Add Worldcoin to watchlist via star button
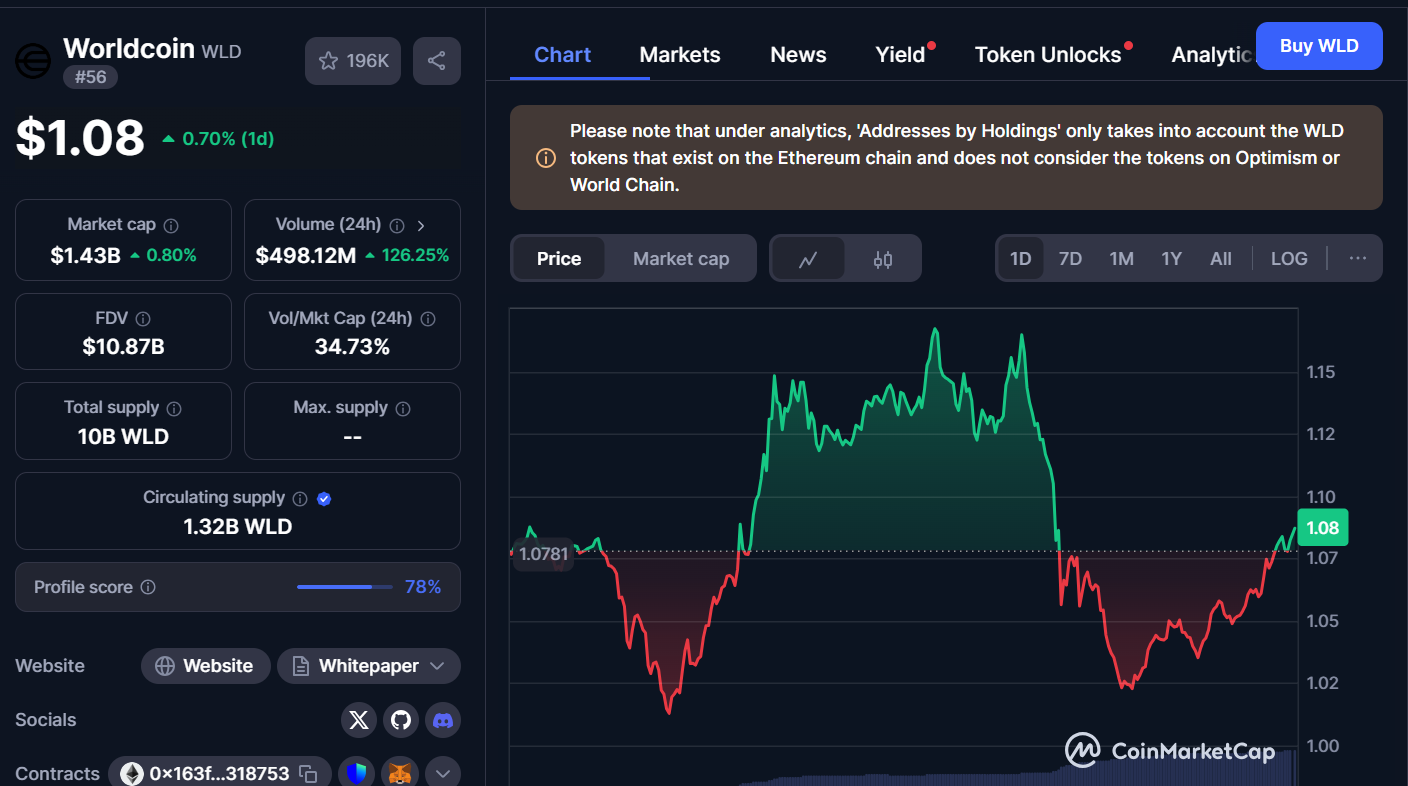The width and height of the screenshot is (1408, 786). 353,61
